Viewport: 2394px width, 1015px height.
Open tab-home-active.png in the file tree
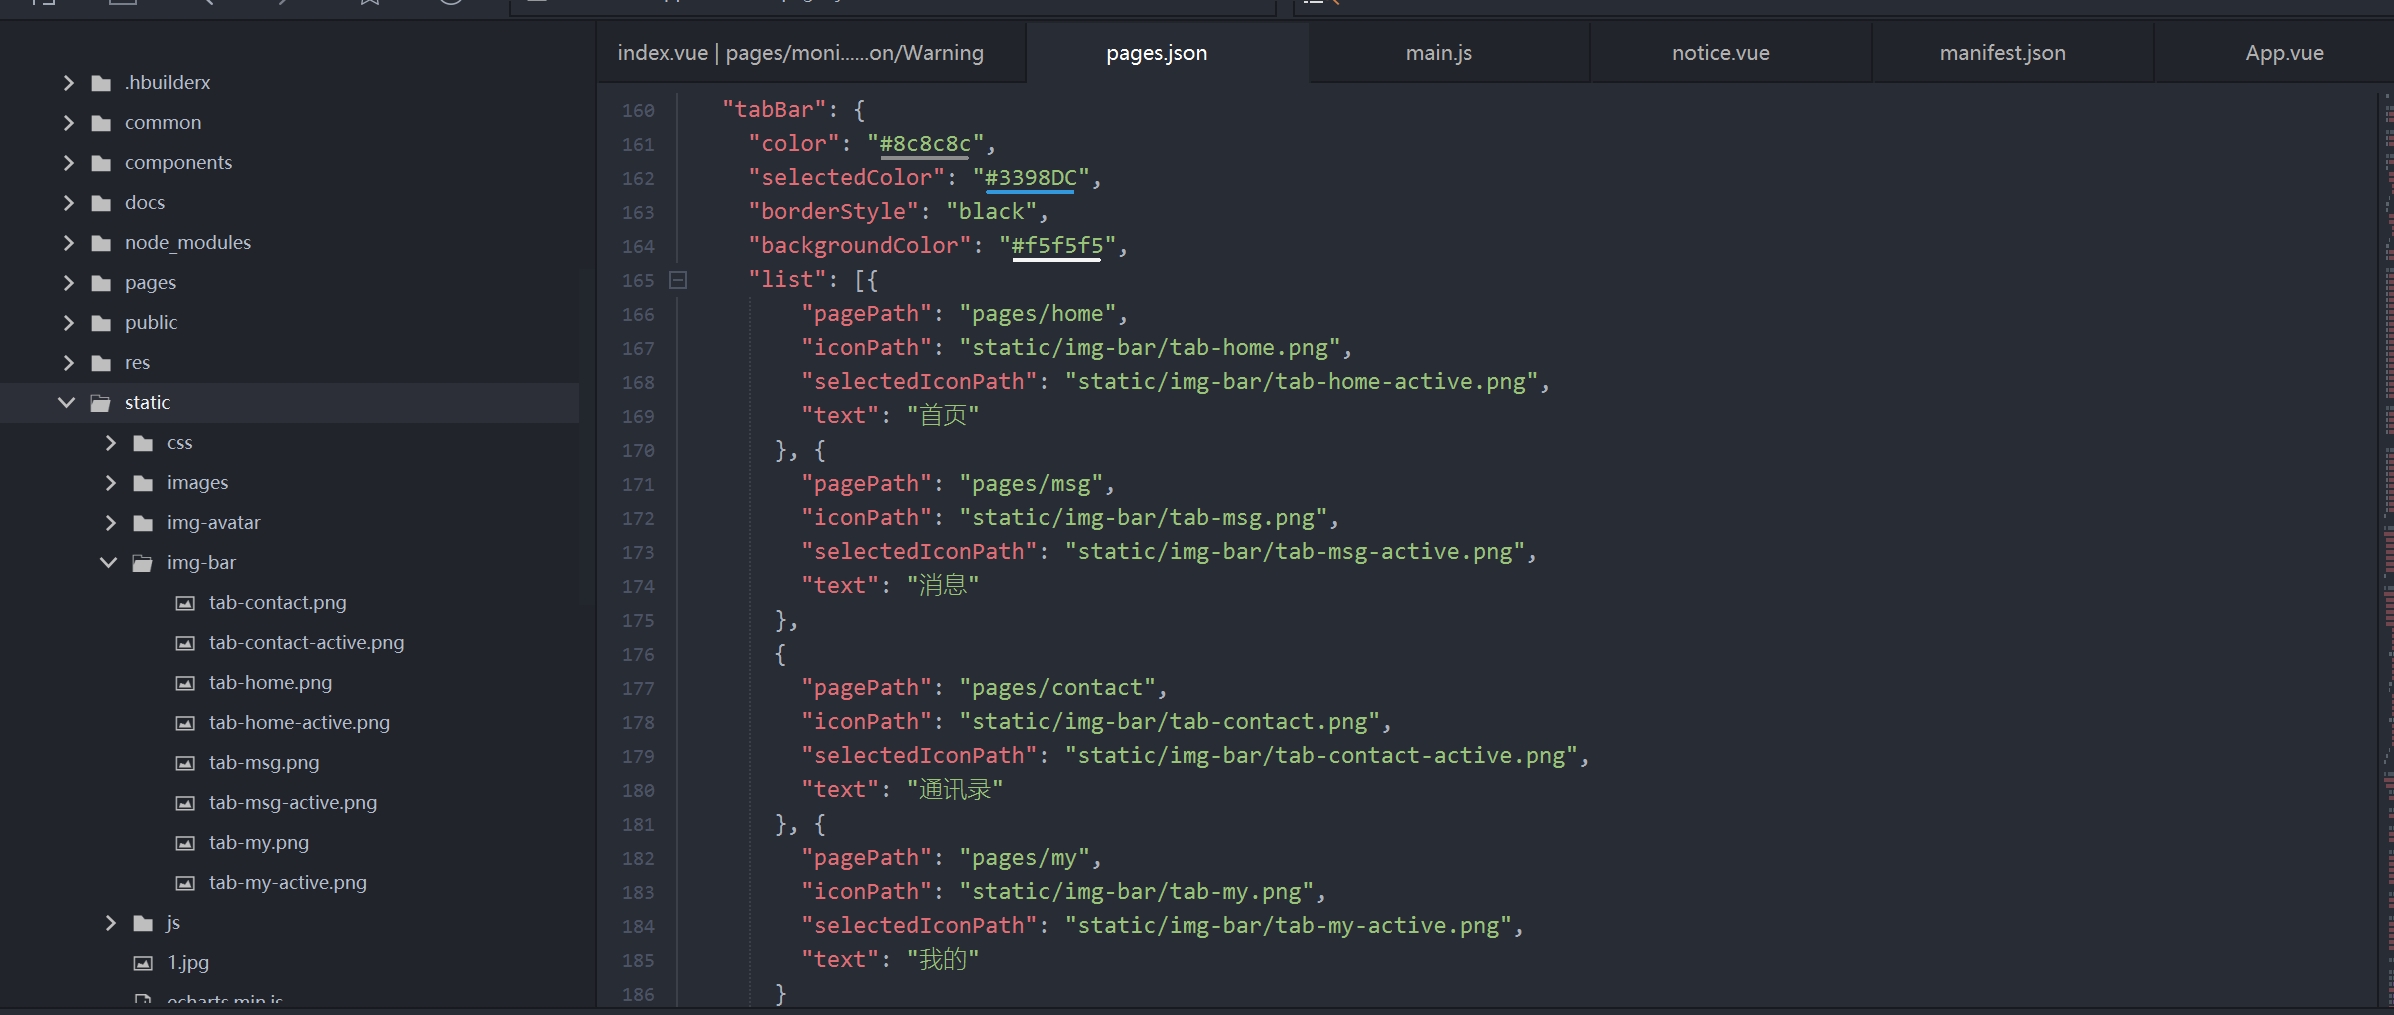pos(299,723)
